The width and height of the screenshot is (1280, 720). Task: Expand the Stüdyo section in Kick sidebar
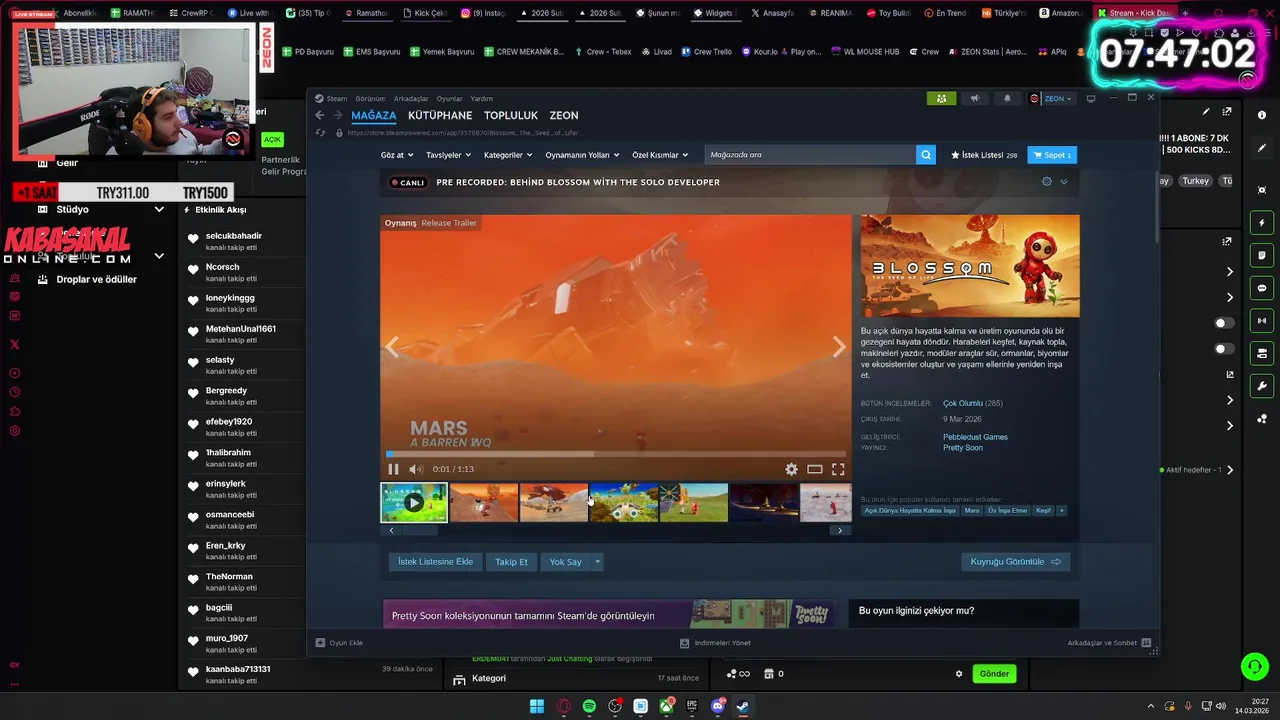point(159,209)
